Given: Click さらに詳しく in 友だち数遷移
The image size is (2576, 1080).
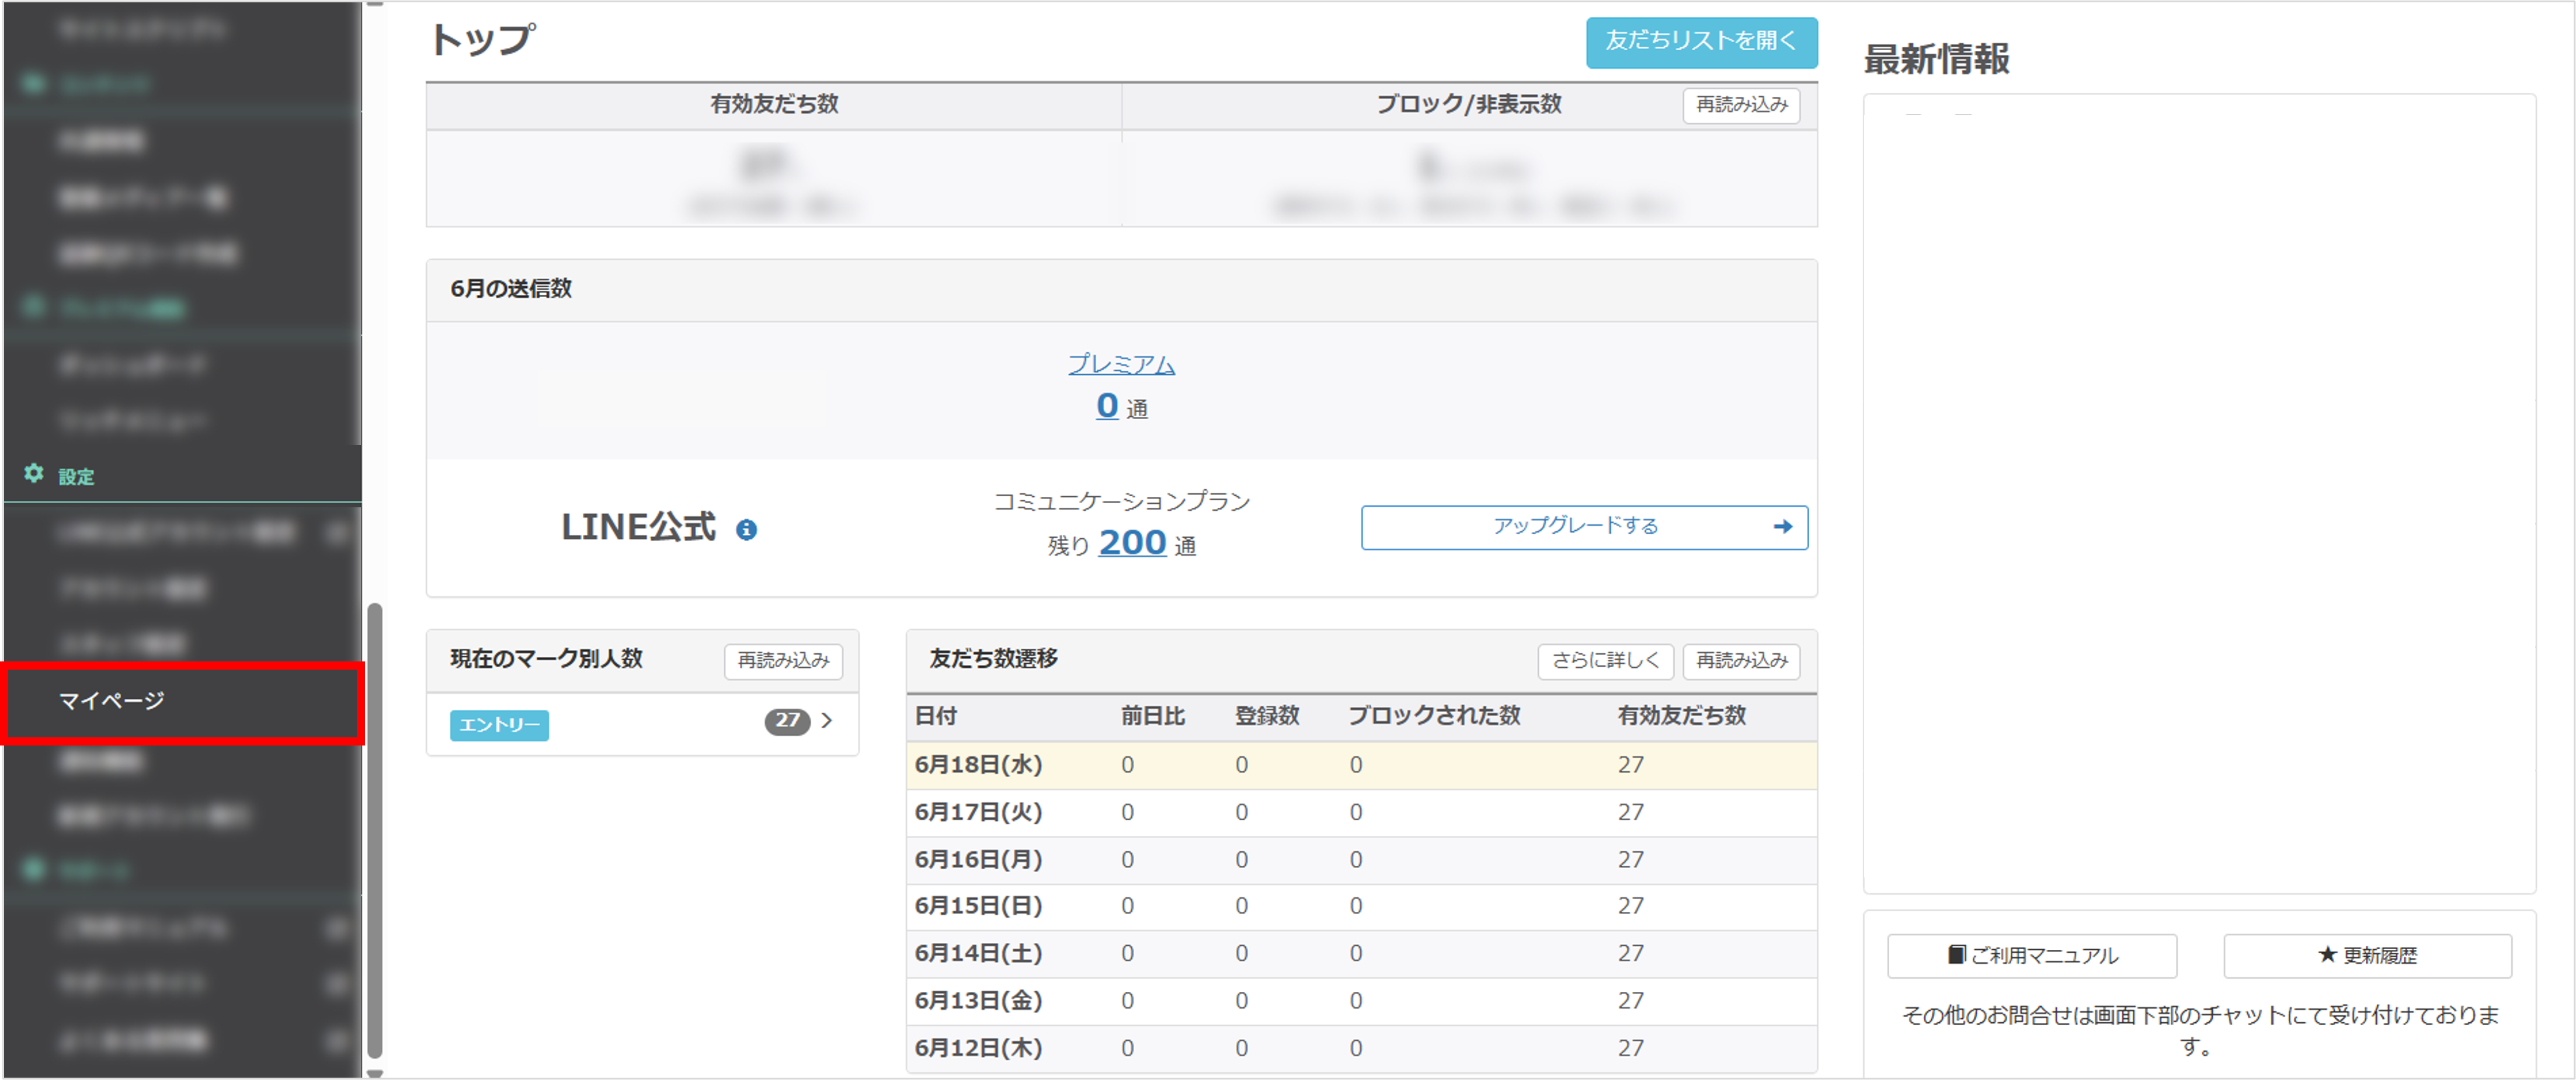Looking at the screenshot, I should click(1605, 661).
